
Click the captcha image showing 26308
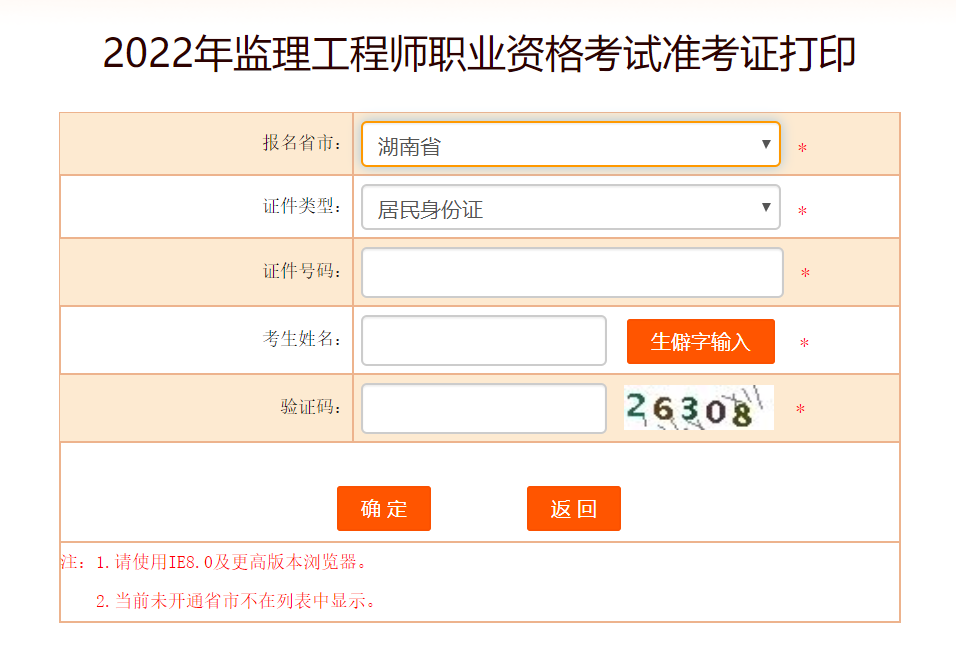point(697,406)
